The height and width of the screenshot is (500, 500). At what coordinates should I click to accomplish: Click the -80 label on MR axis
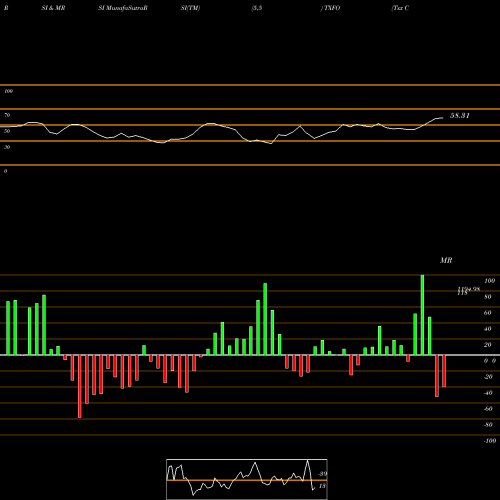click(488, 425)
